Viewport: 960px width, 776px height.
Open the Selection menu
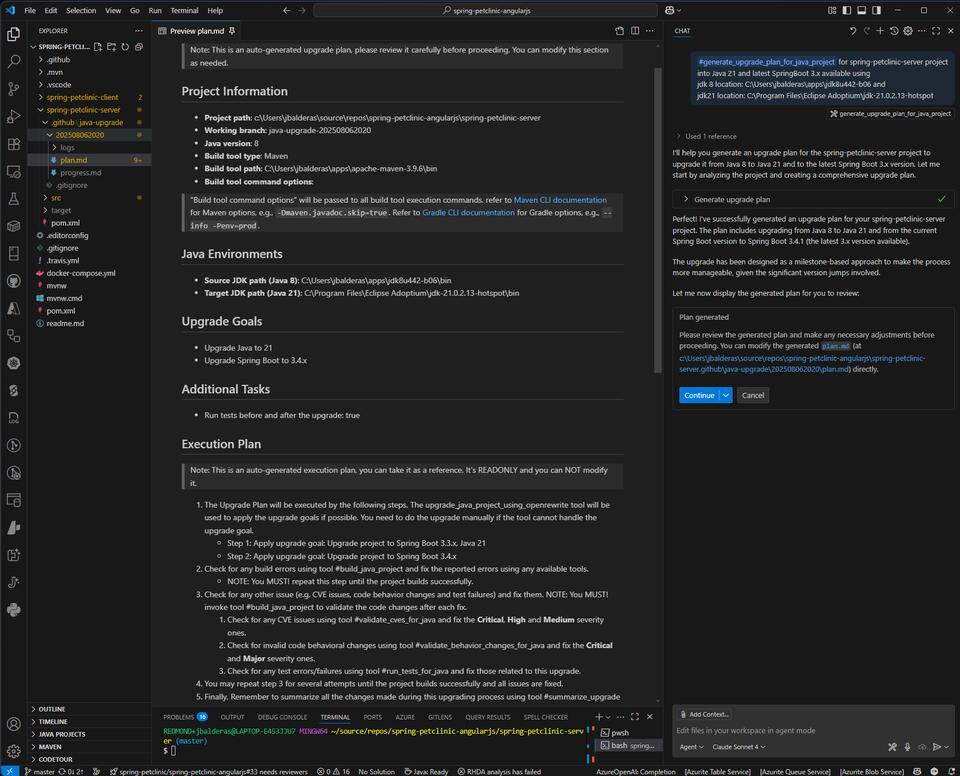(81, 10)
